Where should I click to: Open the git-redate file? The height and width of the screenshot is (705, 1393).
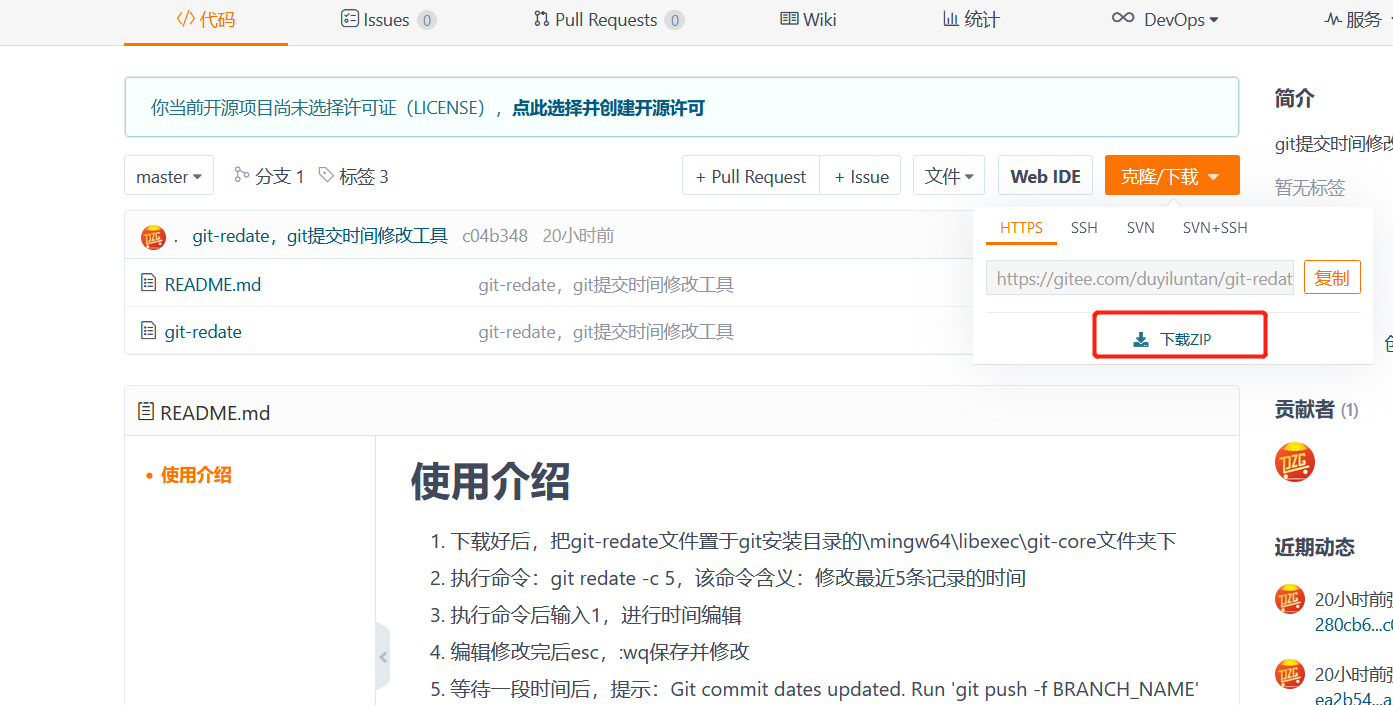[x=203, y=331]
